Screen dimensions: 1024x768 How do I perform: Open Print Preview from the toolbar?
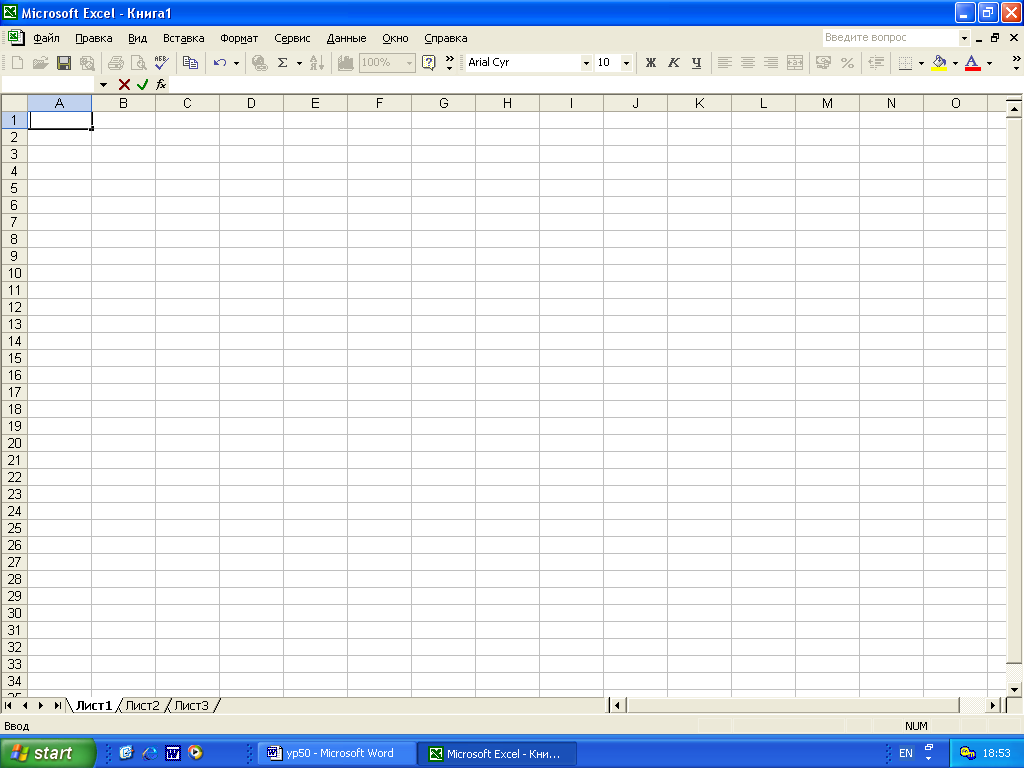coord(138,63)
